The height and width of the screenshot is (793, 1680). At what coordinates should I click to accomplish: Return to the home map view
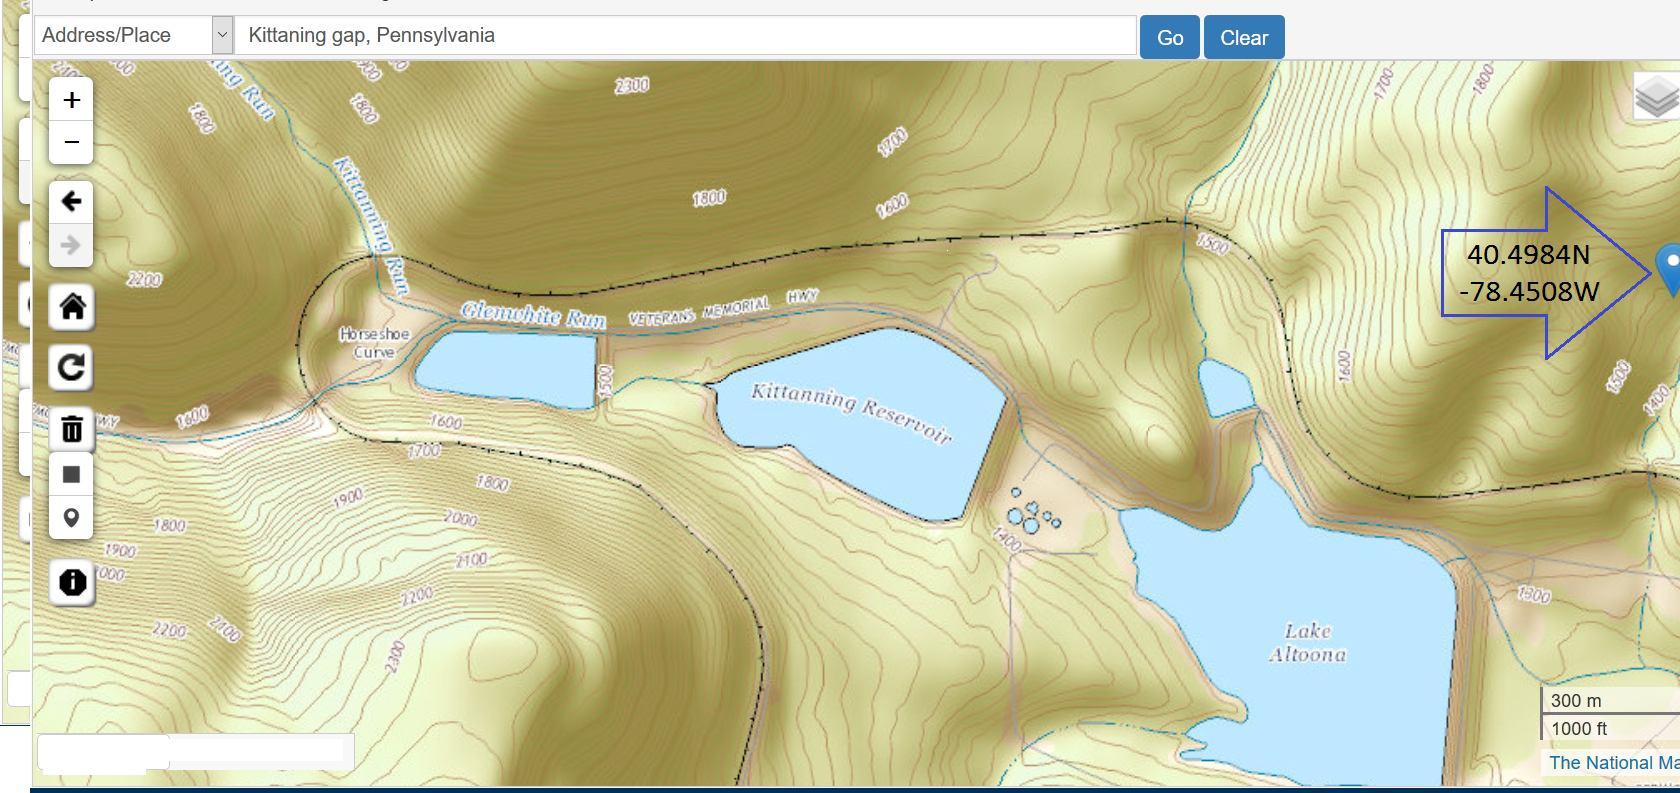coord(71,306)
